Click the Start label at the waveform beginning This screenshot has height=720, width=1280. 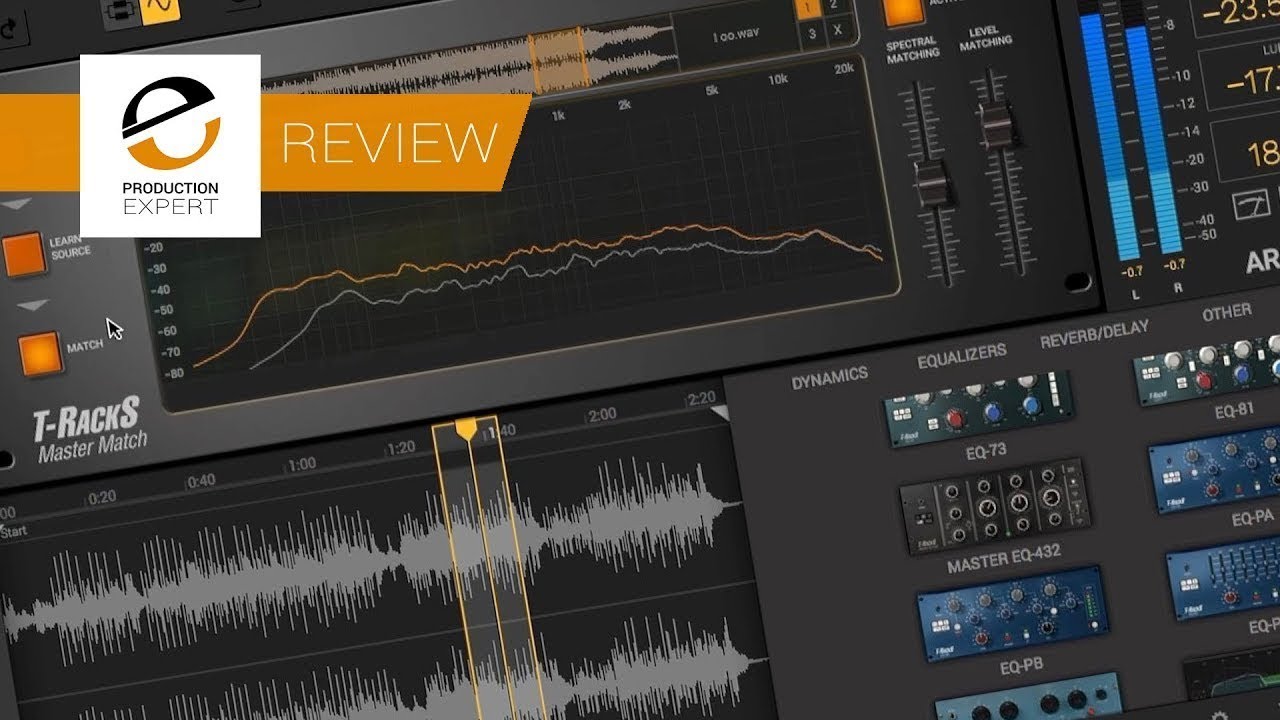click(13, 531)
